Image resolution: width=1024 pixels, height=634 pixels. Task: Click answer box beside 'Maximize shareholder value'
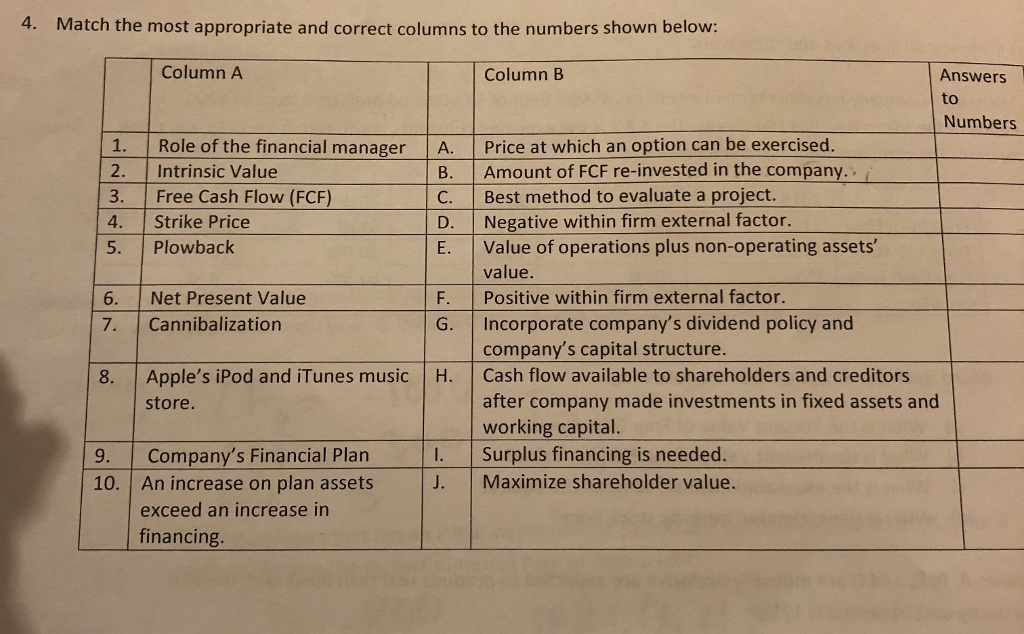994,509
